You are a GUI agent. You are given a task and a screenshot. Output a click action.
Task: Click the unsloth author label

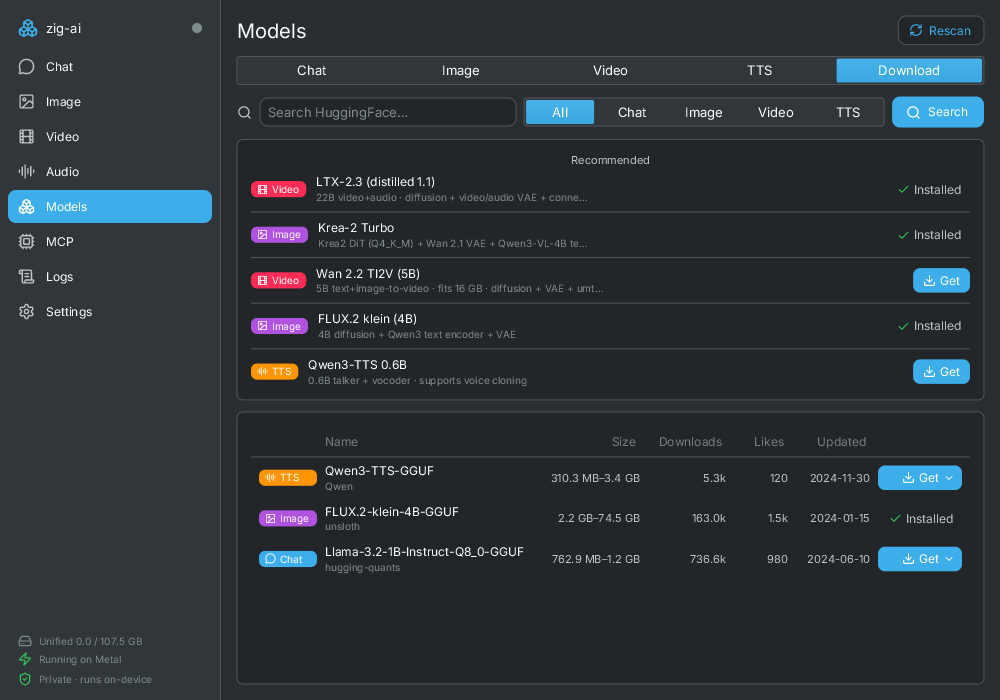tap(342, 527)
